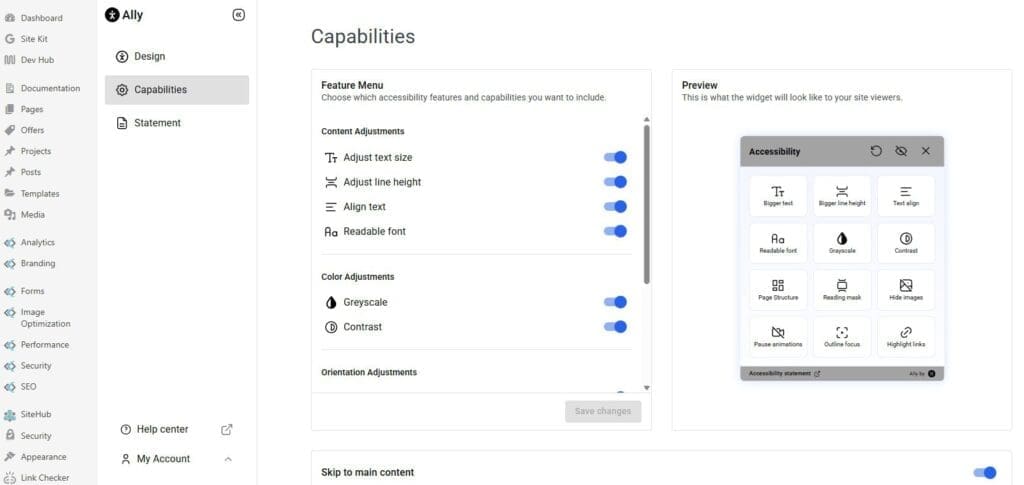Toggle Adjust text size switch
The height and width of the screenshot is (485, 1024).
pyautogui.click(x=615, y=157)
